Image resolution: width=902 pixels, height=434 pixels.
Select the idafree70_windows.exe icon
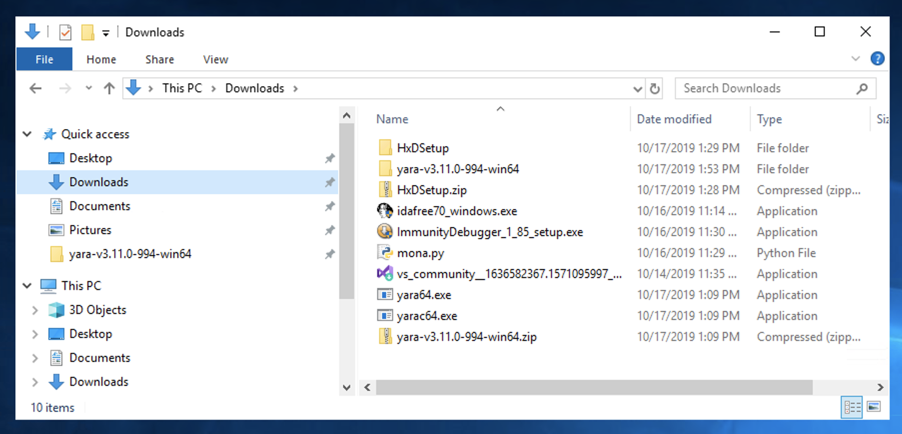point(385,211)
